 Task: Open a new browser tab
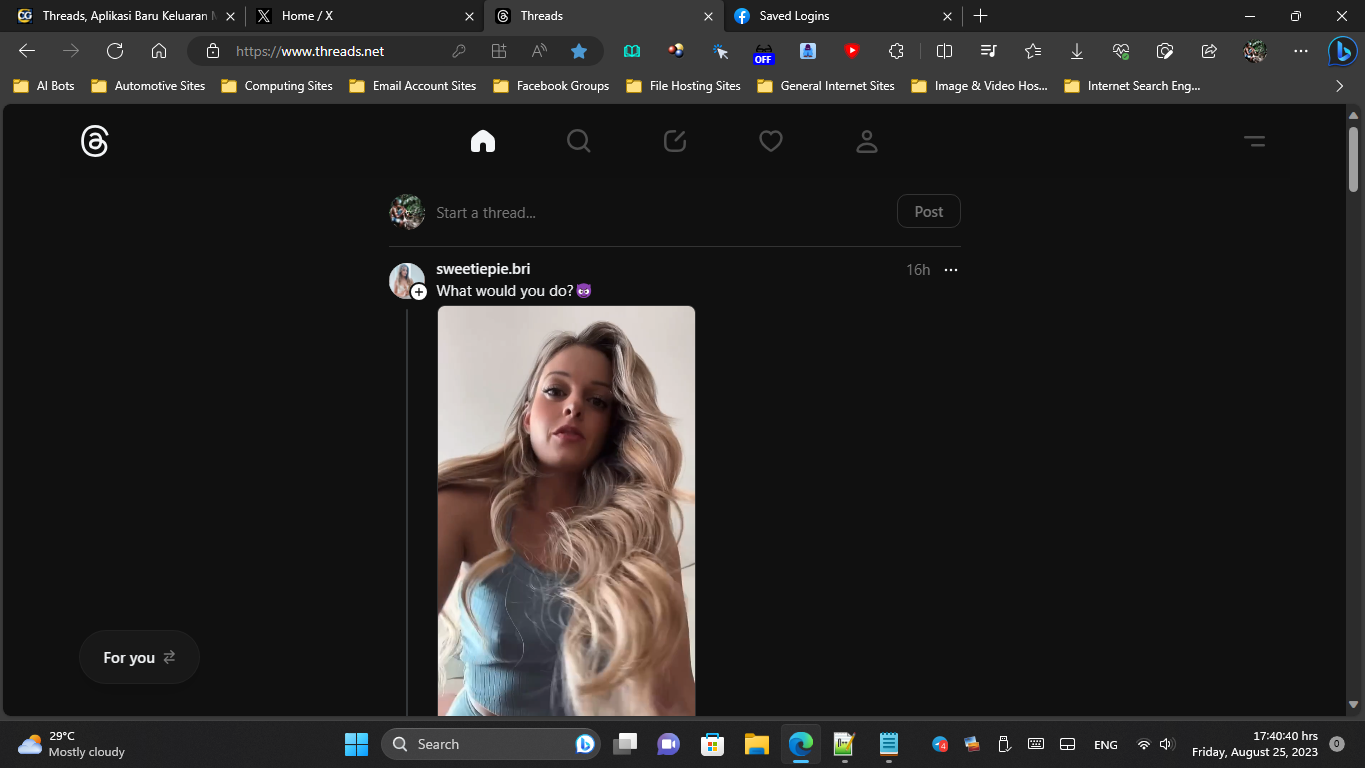980,16
